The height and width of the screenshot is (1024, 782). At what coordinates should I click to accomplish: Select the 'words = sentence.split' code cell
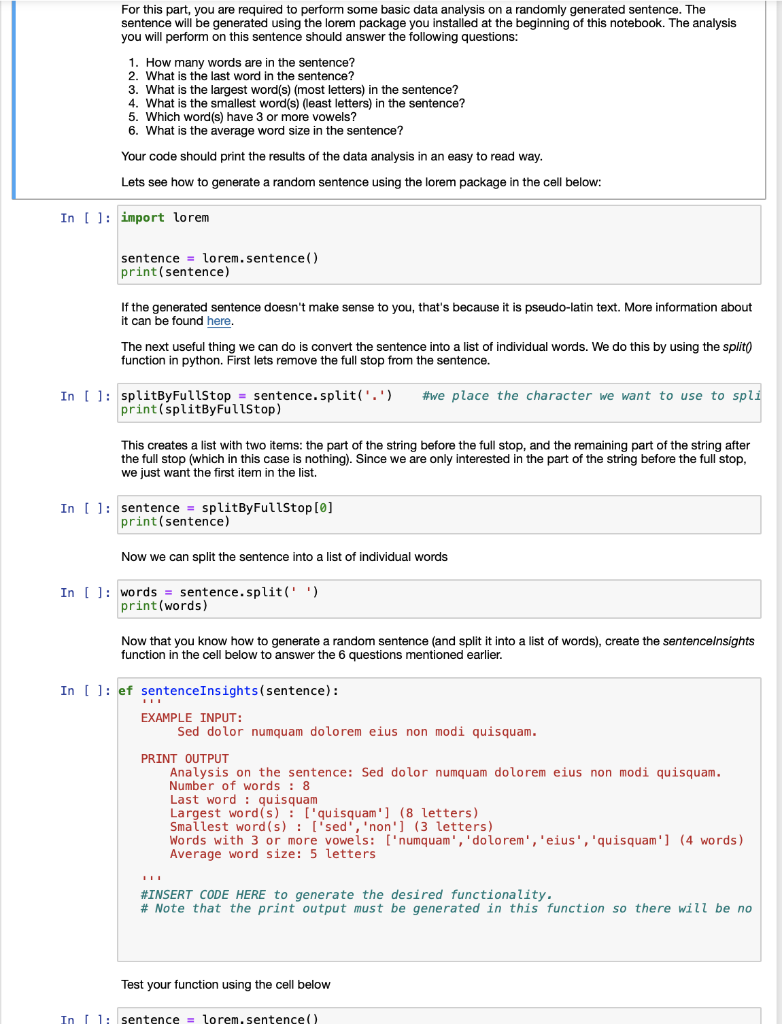pyautogui.click(x=439, y=599)
